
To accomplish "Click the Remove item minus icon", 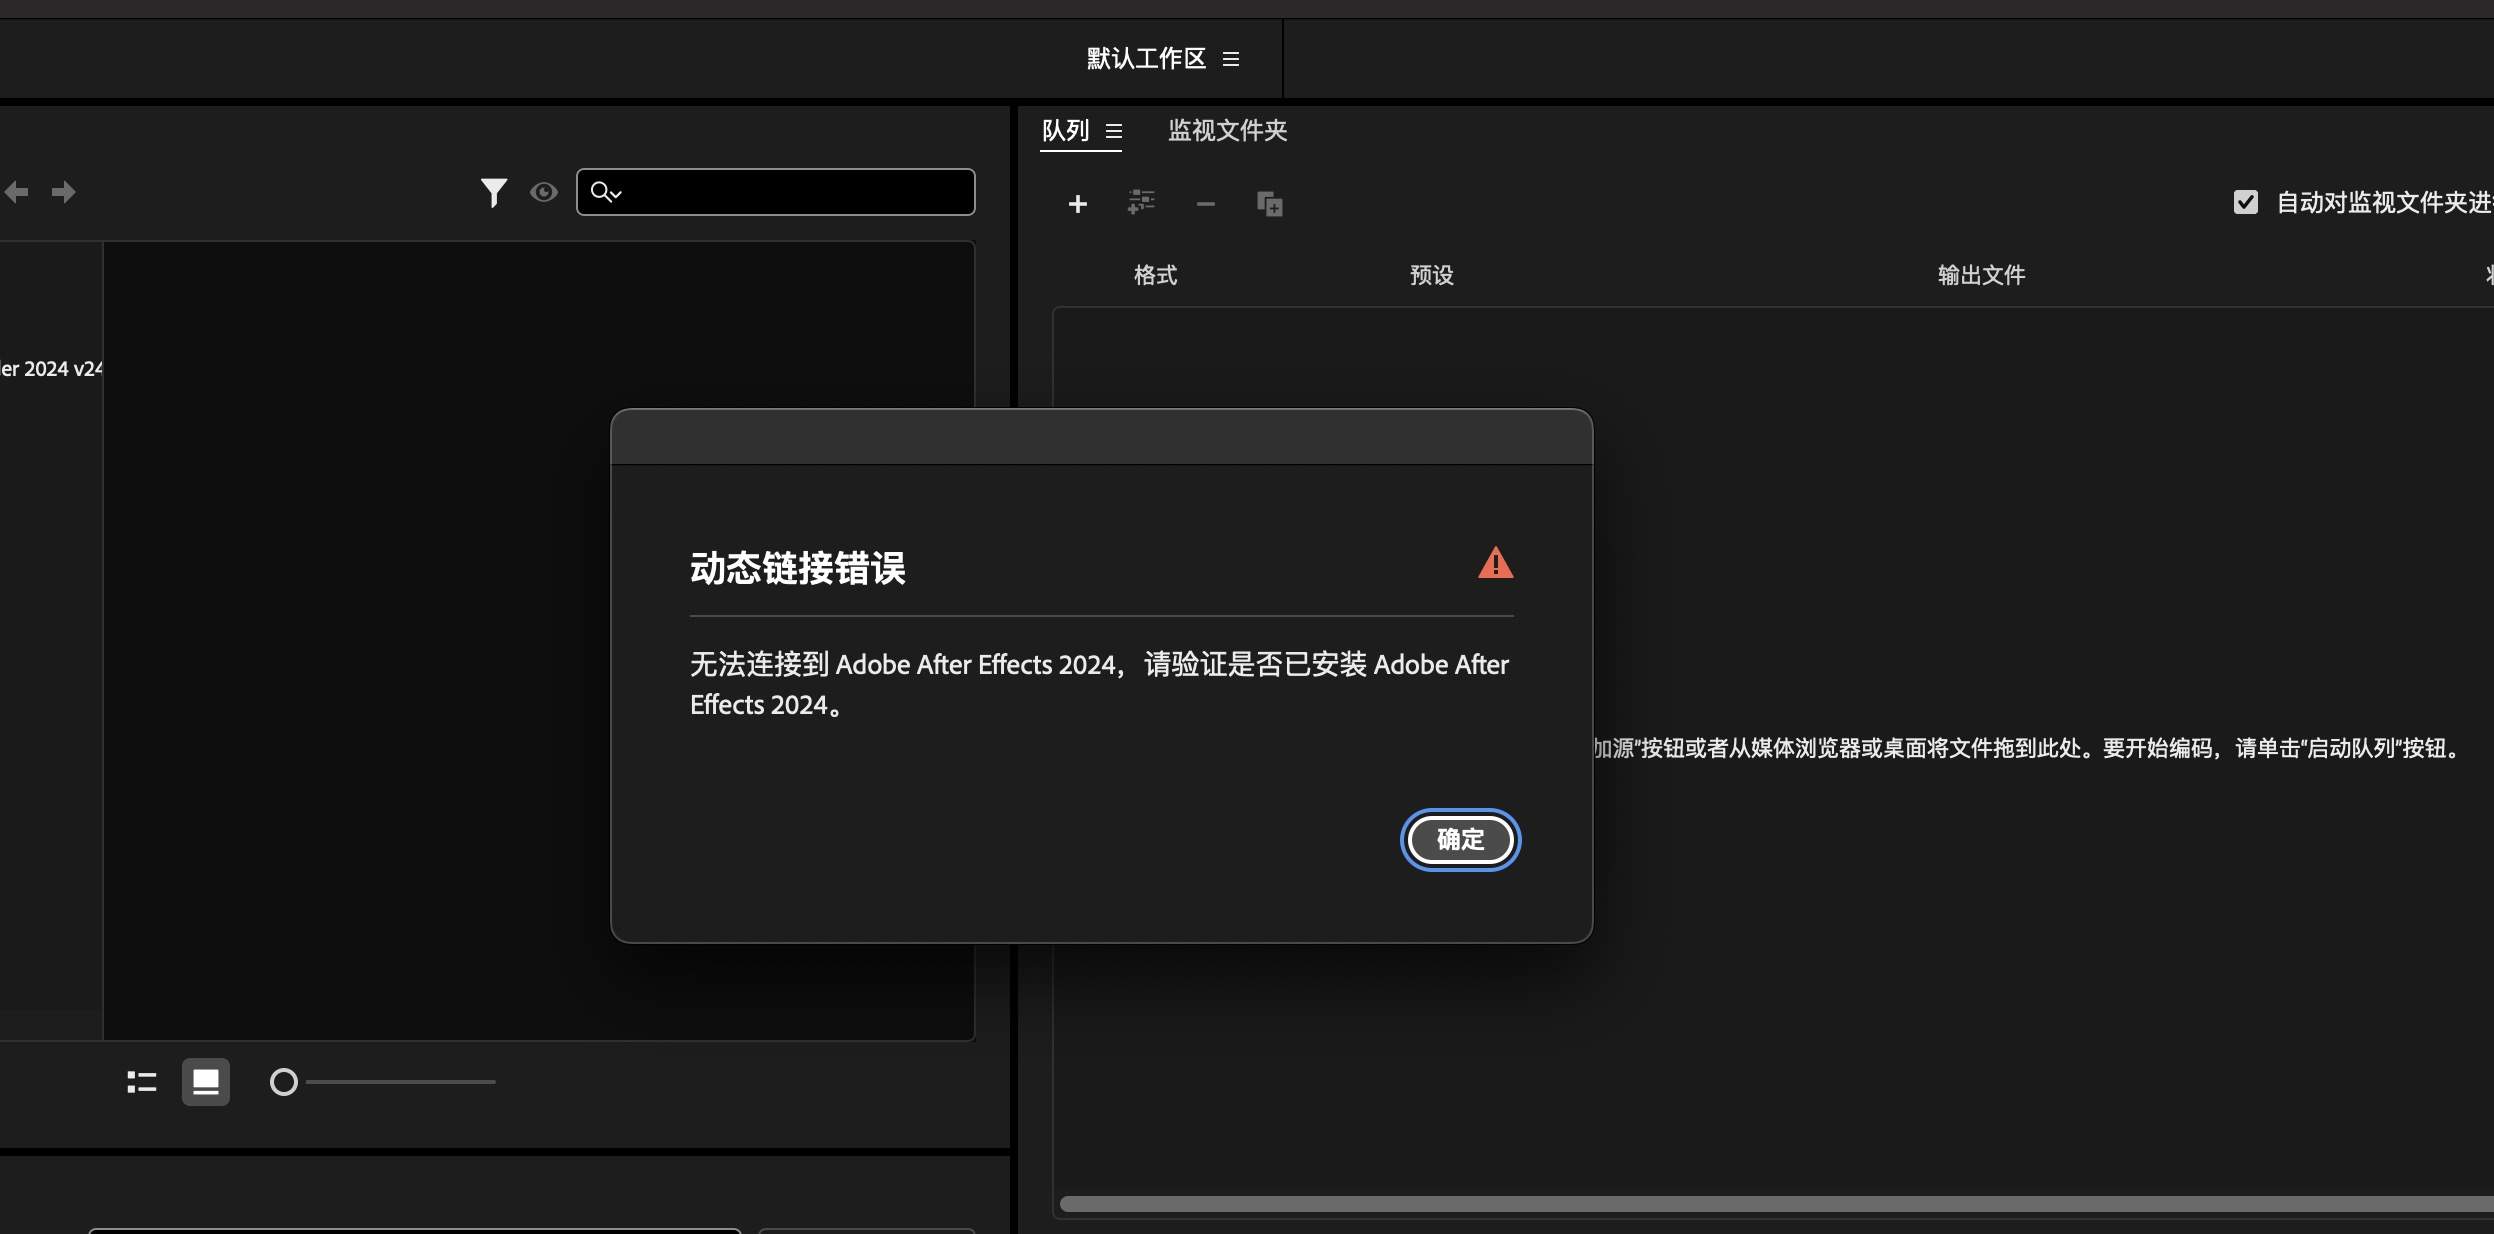I will [x=1204, y=203].
